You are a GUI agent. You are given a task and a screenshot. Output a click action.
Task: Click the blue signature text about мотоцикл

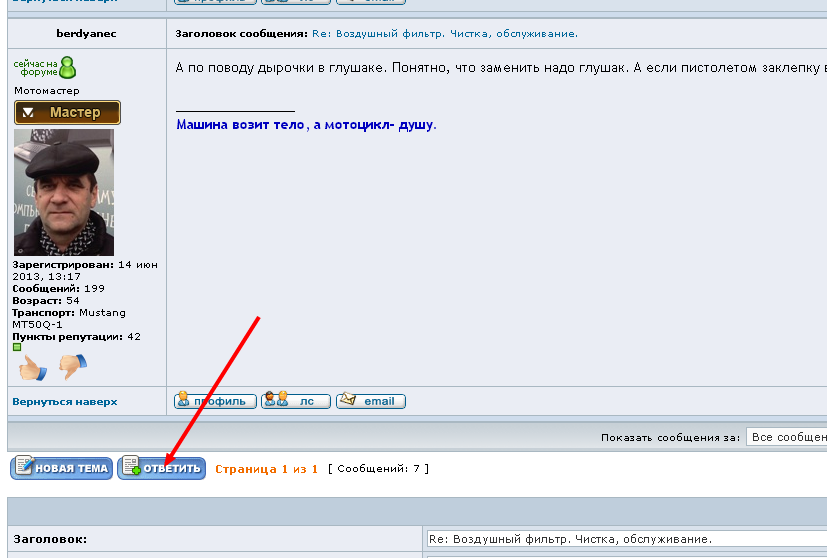click(306, 125)
